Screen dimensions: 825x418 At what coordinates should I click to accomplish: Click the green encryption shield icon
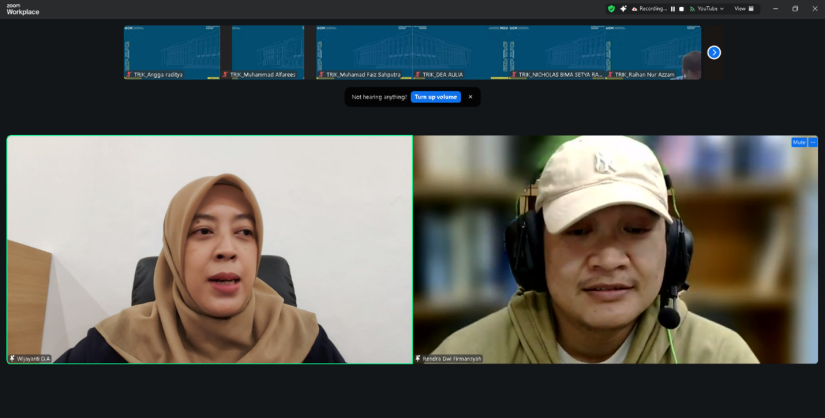[x=611, y=9]
